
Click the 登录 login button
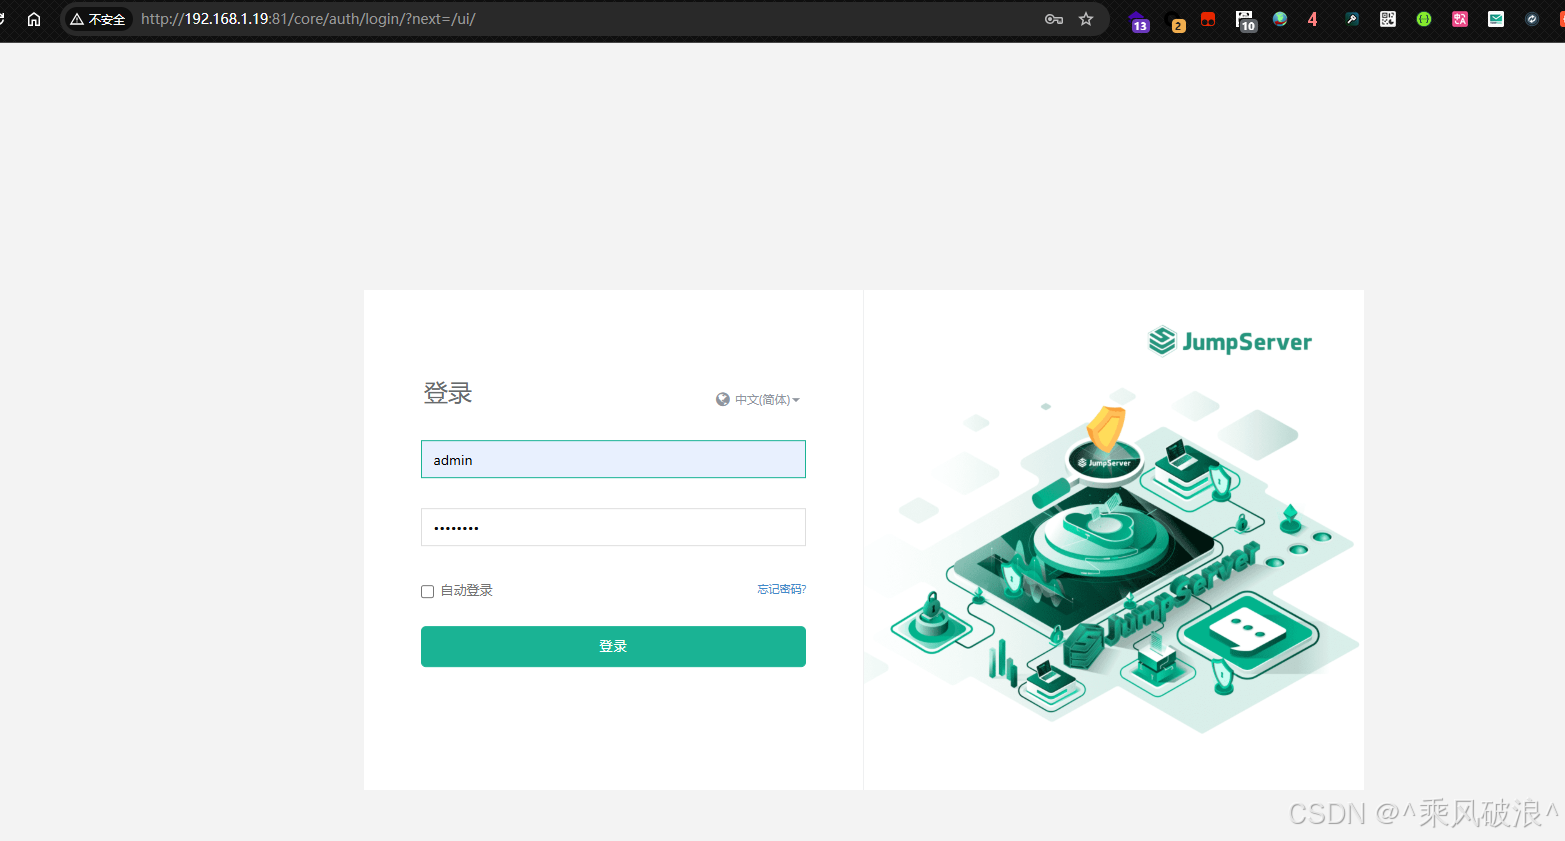613,646
